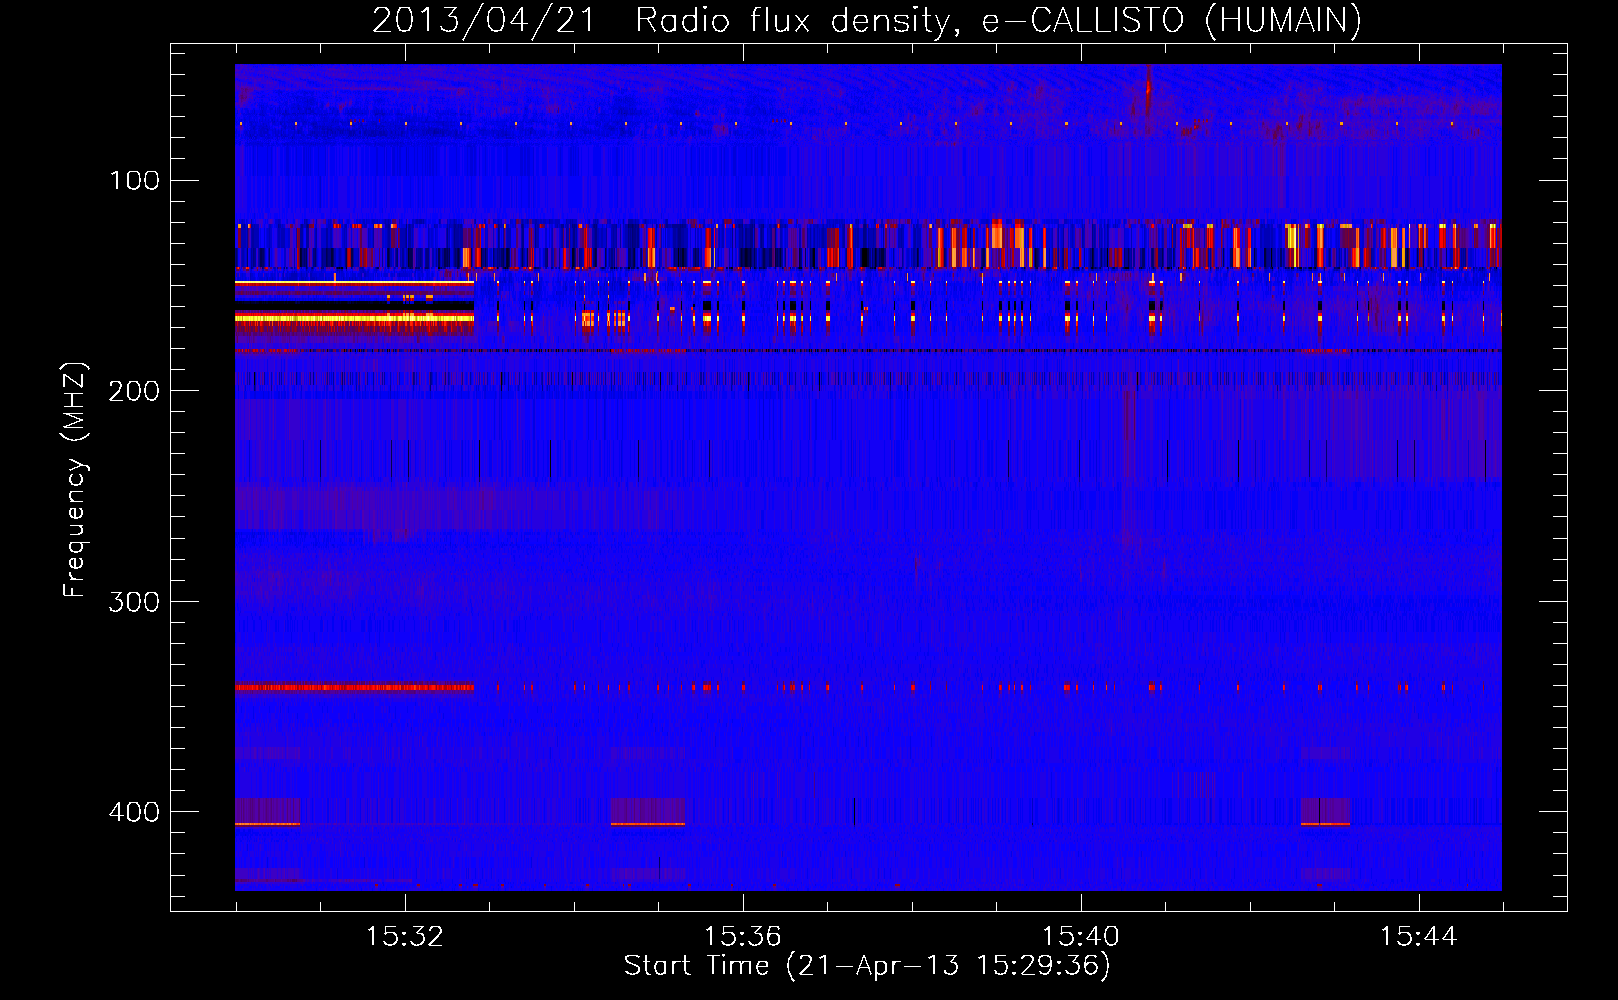Click the 15:36 time tick label
Screen dimensions: 1618x1000
(x=743, y=937)
